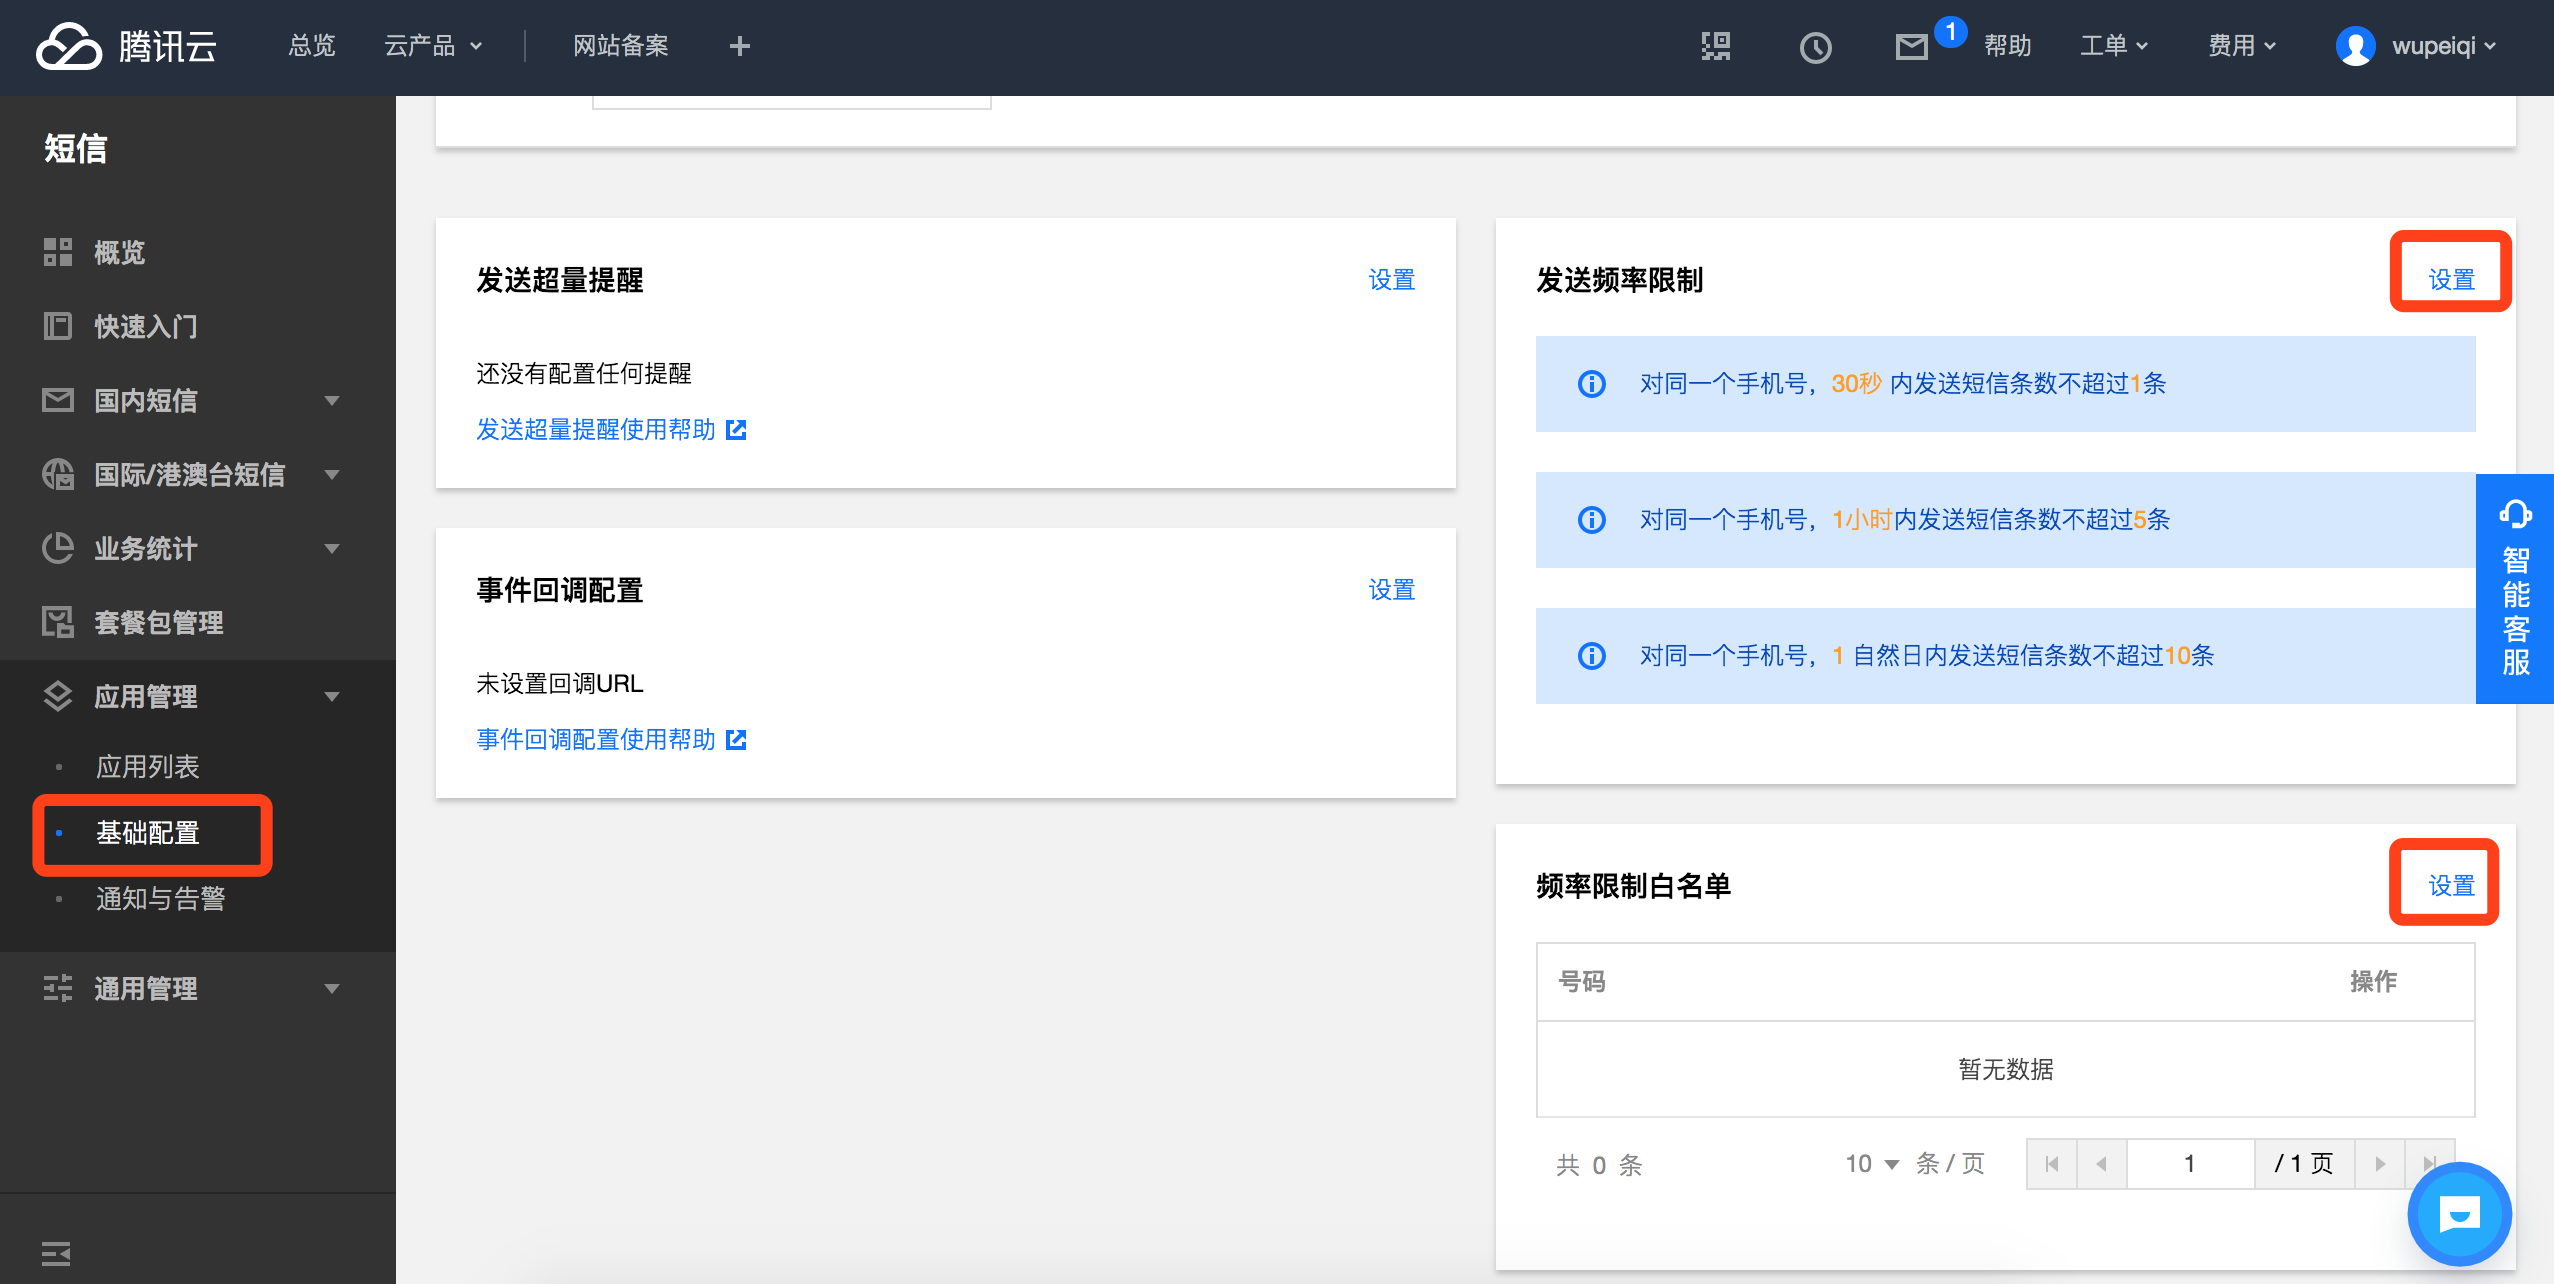Screen dimensions: 2554x1284
Task: Open 发送超量提醒使用帮助 link
Action: pyautogui.click(x=596, y=430)
